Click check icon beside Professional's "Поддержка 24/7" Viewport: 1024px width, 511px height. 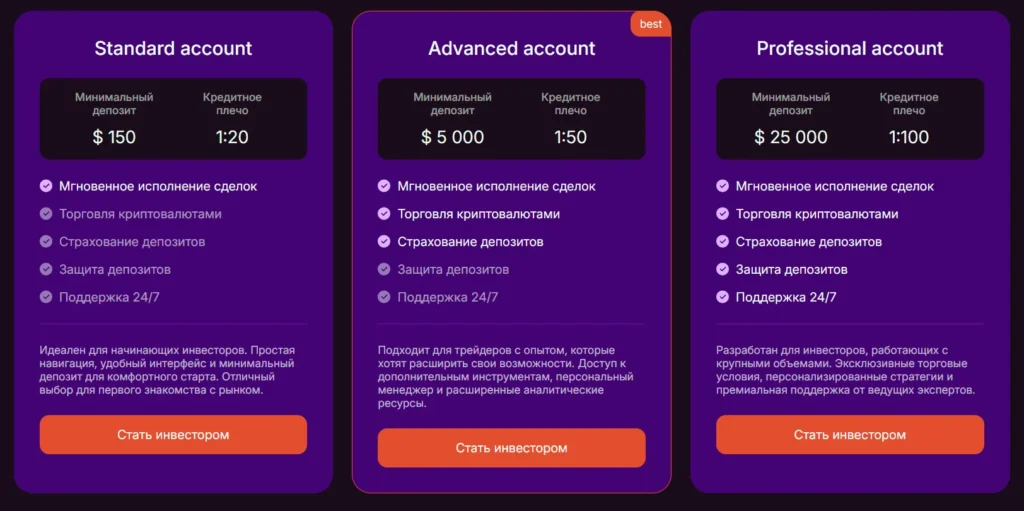click(723, 297)
